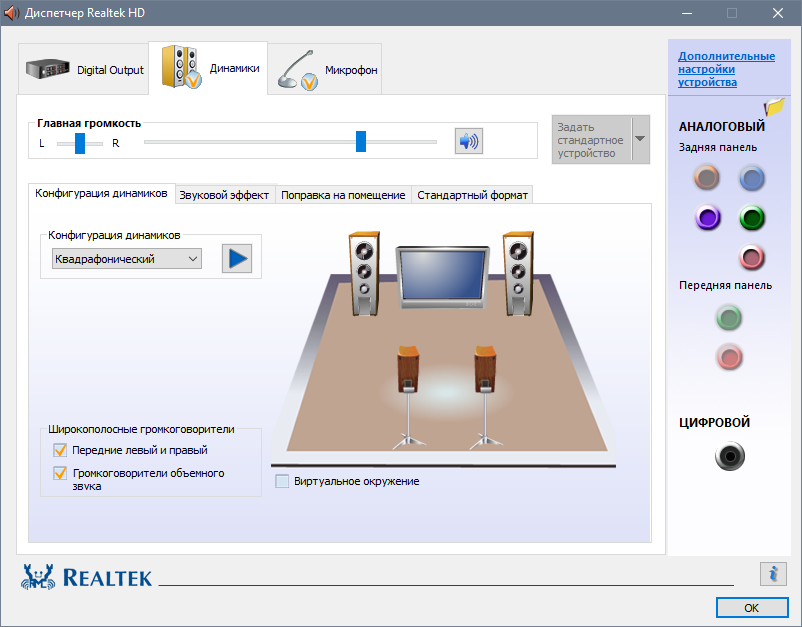Click the title bar speaker icon
Viewport: 802px width, 627px height.
coord(11,13)
